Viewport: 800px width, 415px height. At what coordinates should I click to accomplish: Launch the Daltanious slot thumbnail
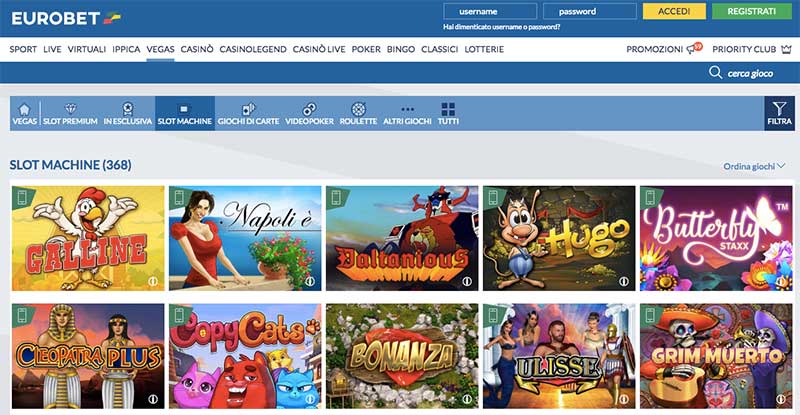pos(402,238)
